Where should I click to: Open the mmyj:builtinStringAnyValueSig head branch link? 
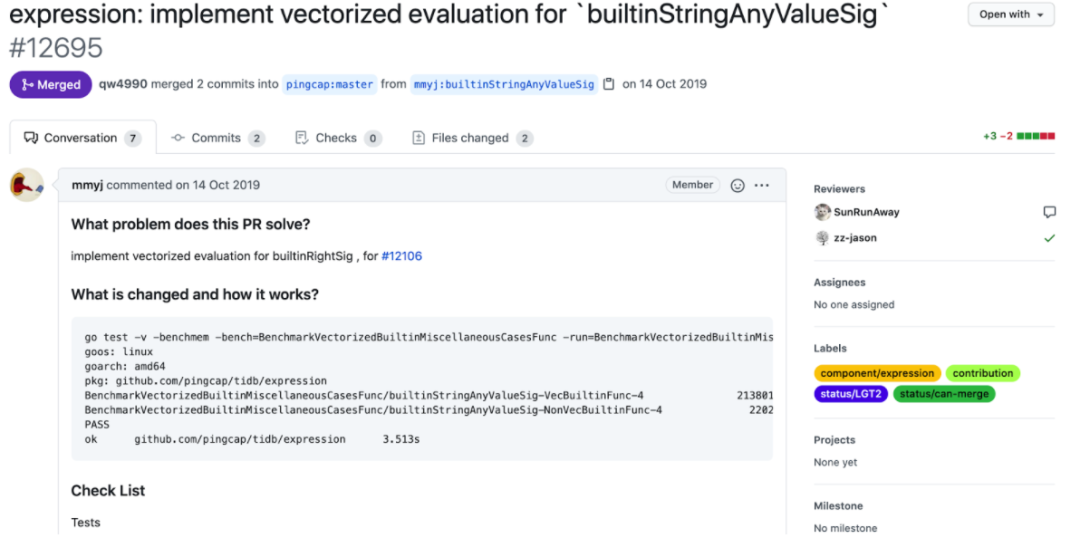point(505,85)
